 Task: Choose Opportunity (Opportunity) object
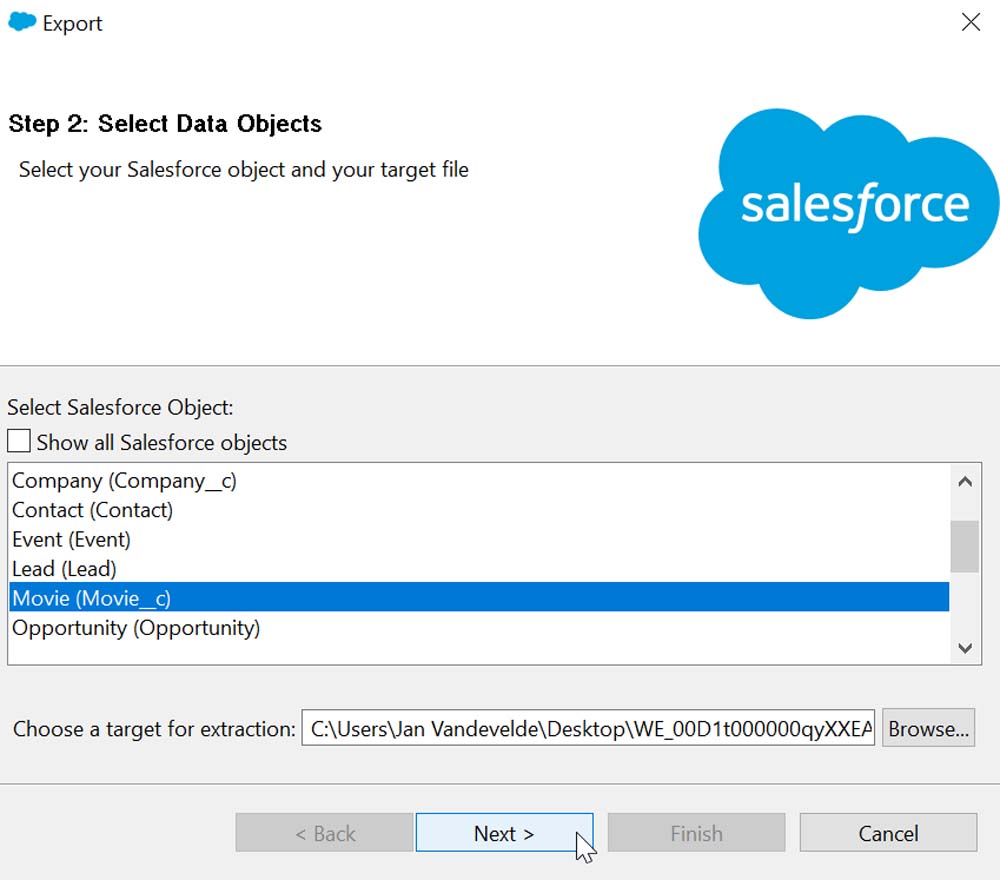pyautogui.click(x=136, y=628)
